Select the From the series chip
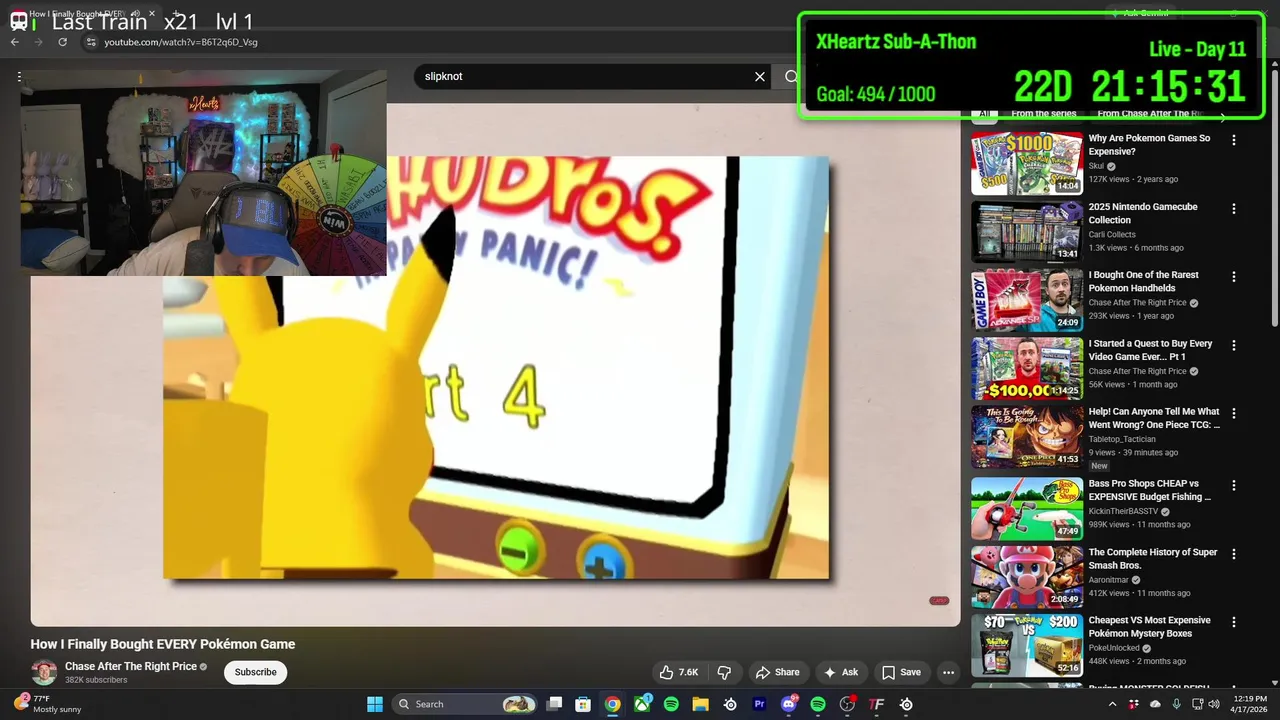Screen dimensions: 1280x720 click(x=1043, y=114)
